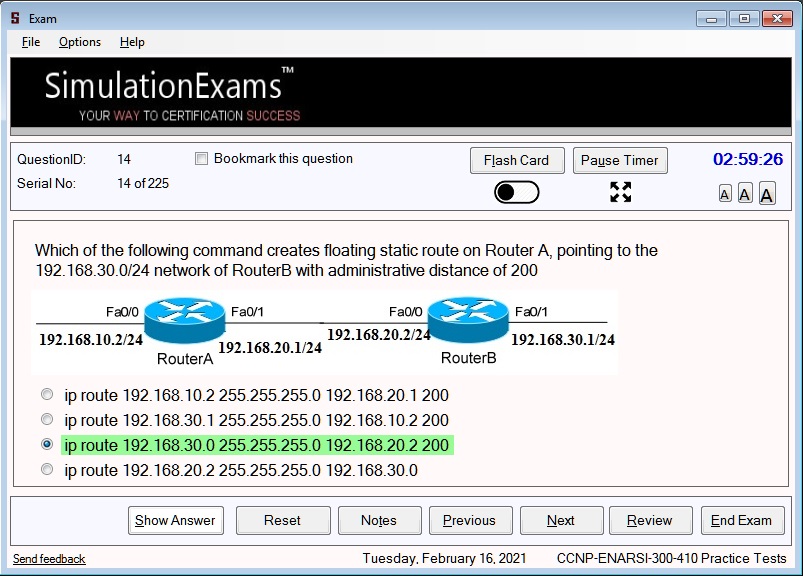The width and height of the screenshot is (803, 576).
Task: Click the Send feedback link
Action: coord(49,559)
